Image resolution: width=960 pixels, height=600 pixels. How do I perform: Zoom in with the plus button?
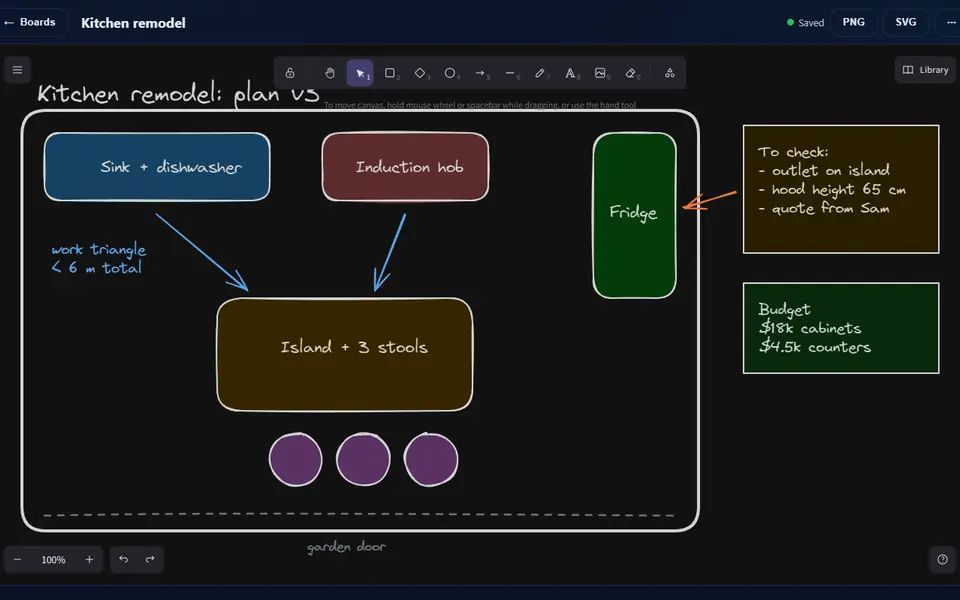coord(89,560)
